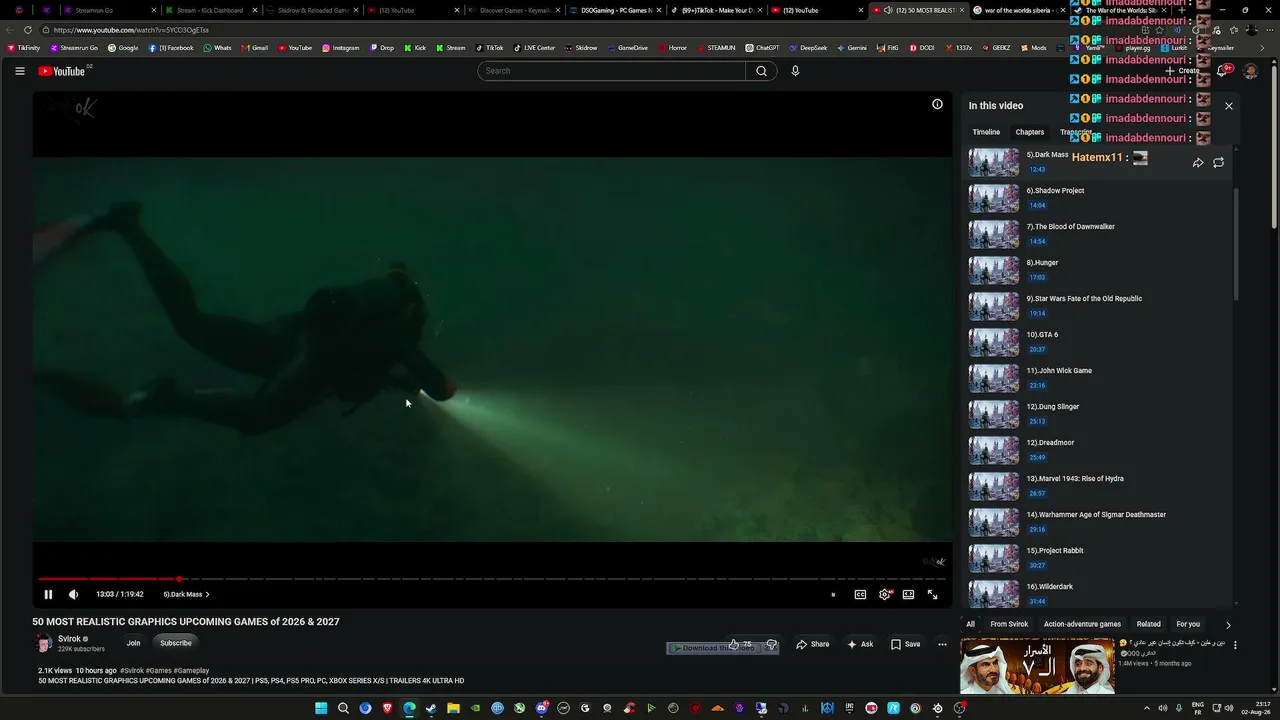Open the DeepSeek bookmark
Screen dimensions: 1280x720
coord(810,48)
